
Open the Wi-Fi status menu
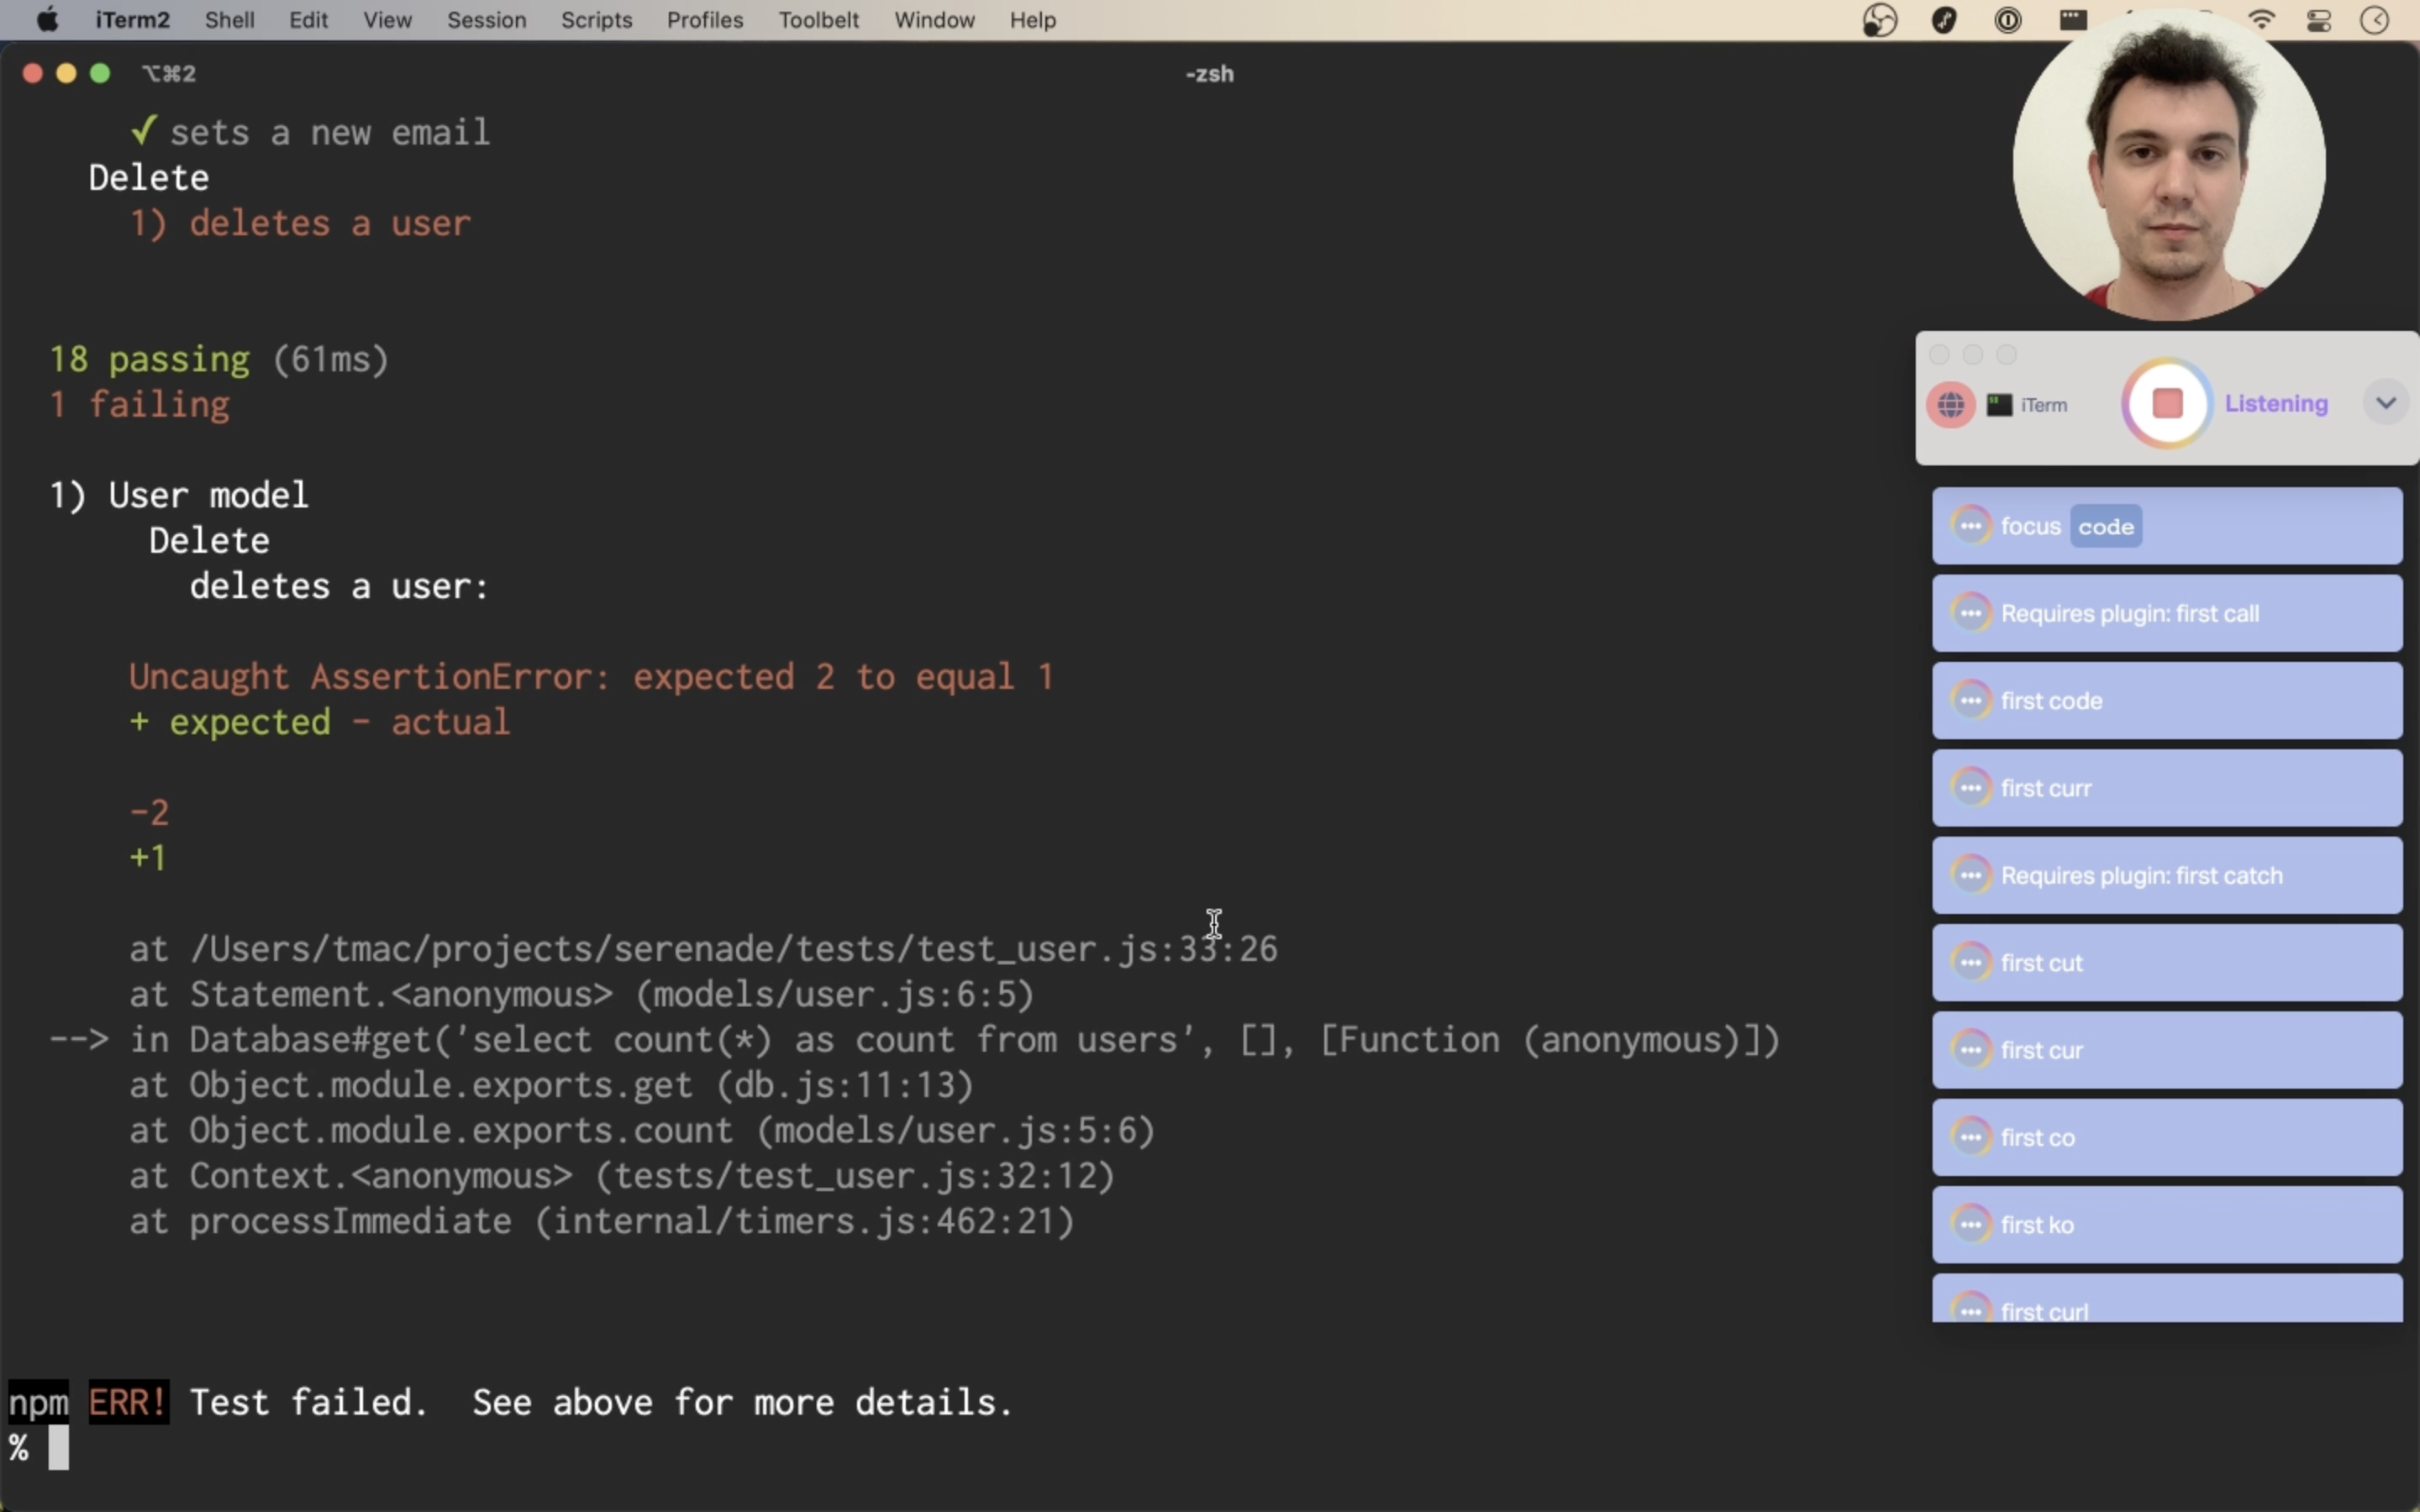pyautogui.click(x=2262, y=20)
